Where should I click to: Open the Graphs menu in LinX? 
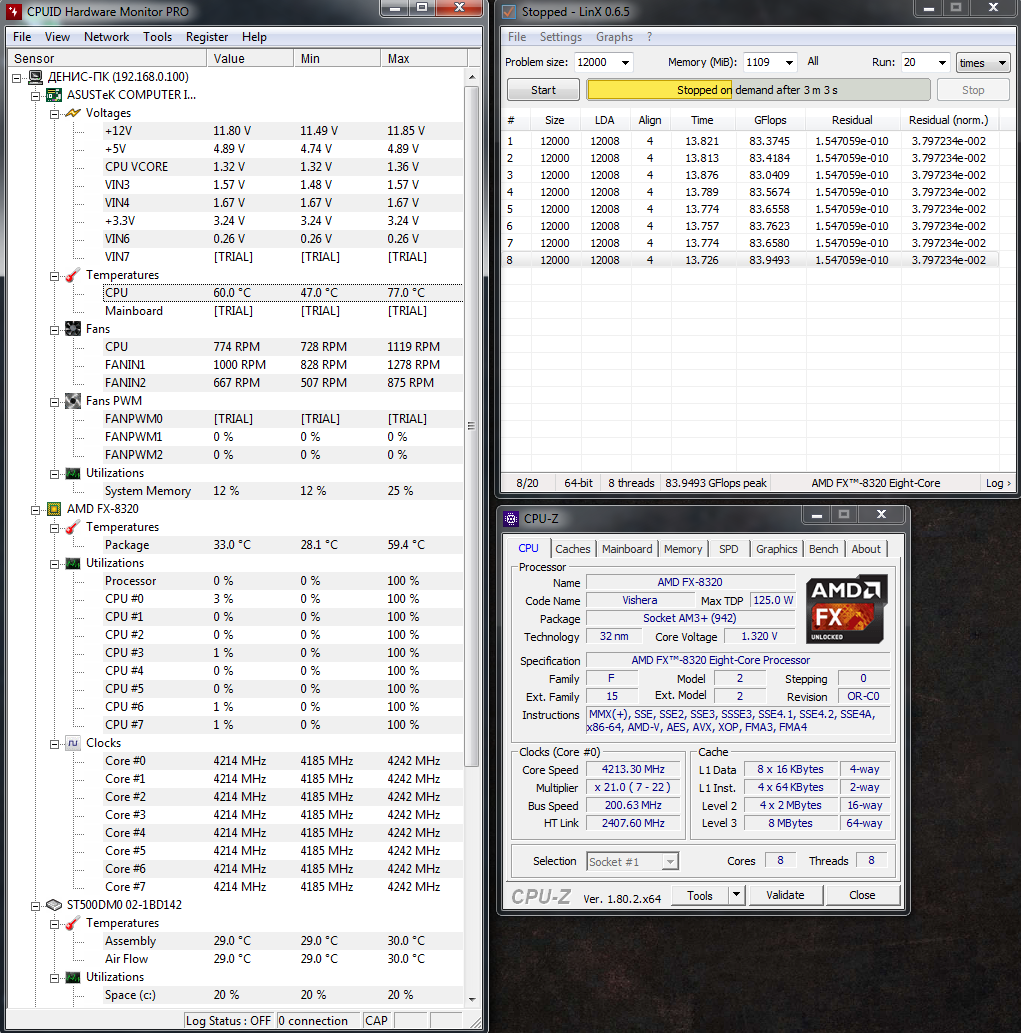(x=614, y=37)
